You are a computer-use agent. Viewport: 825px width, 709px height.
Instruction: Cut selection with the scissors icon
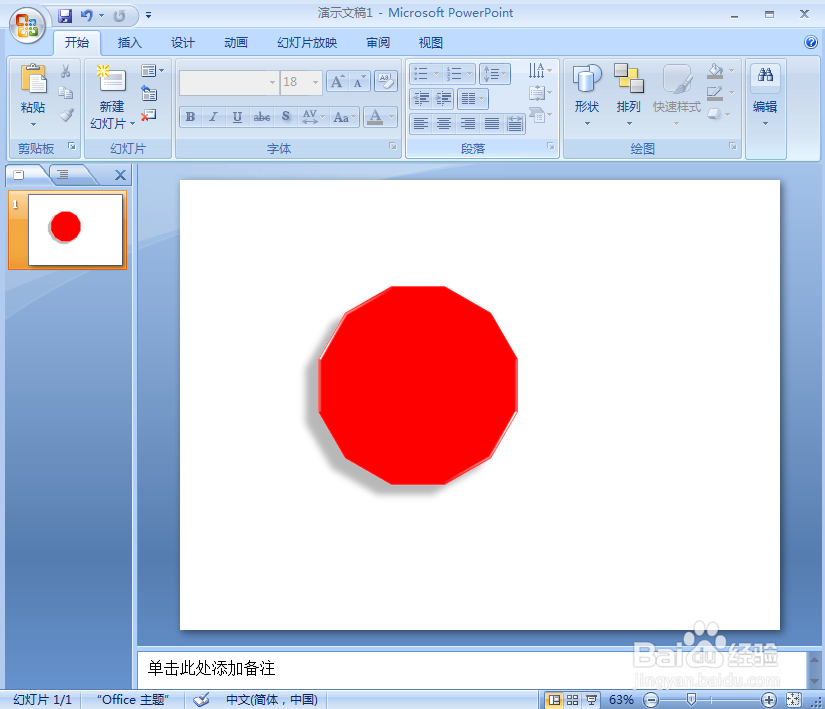pyautogui.click(x=66, y=71)
